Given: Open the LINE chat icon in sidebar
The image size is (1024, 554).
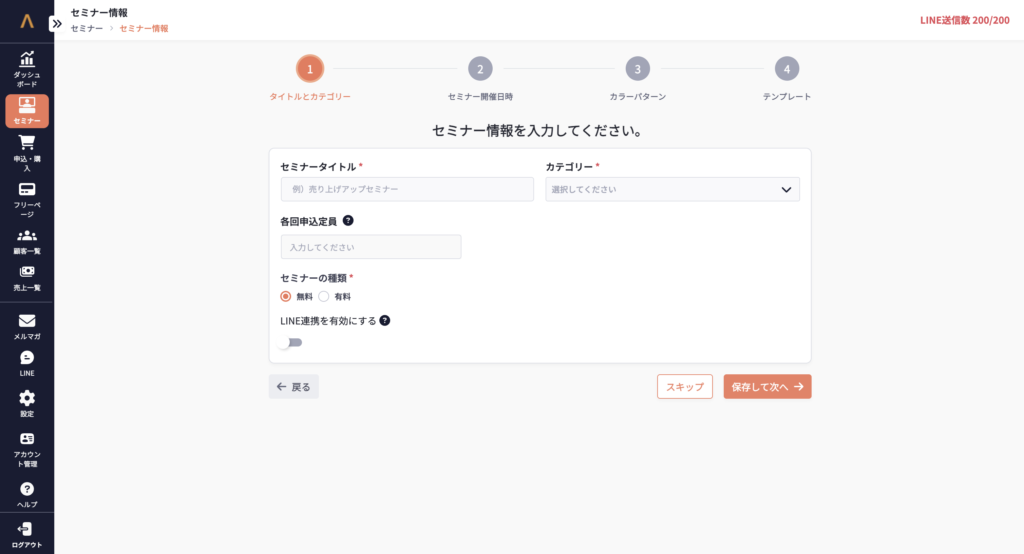Looking at the screenshot, I should point(27,358).
